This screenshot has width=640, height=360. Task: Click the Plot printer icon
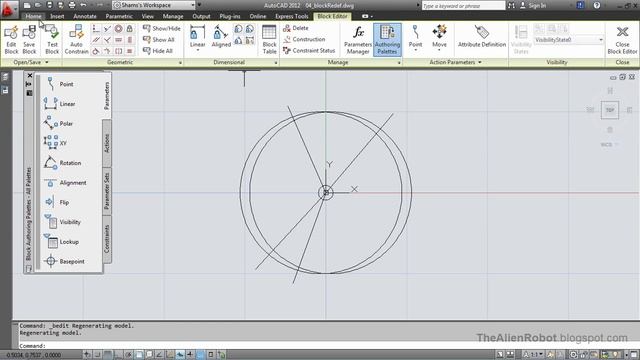pos(72,5)
